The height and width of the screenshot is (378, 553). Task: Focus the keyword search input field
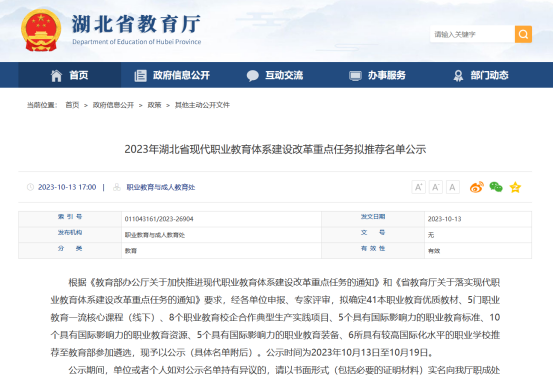(x=472, y=34)
